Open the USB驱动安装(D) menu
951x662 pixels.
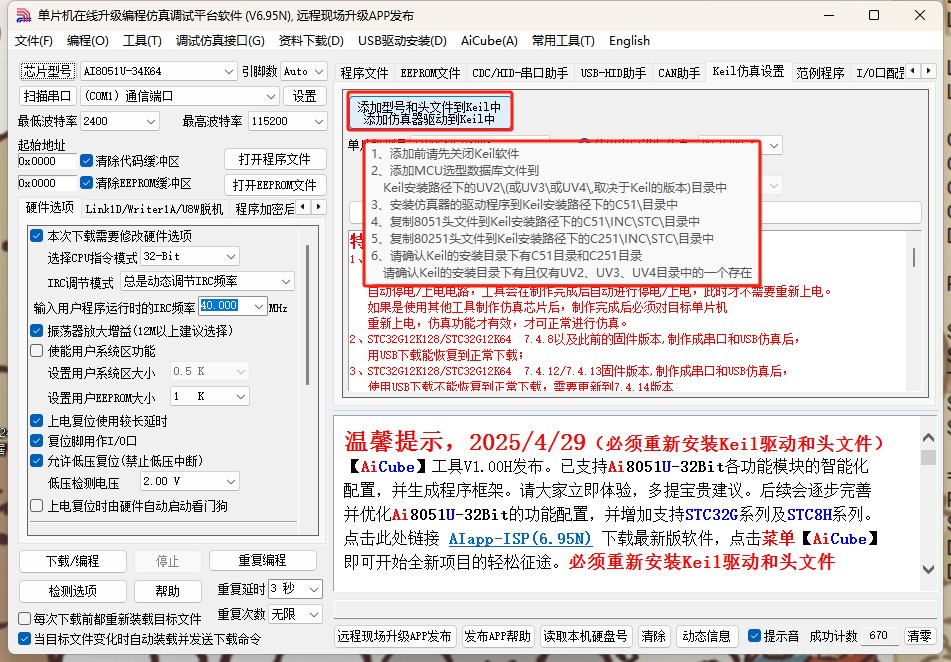(402, 41)
